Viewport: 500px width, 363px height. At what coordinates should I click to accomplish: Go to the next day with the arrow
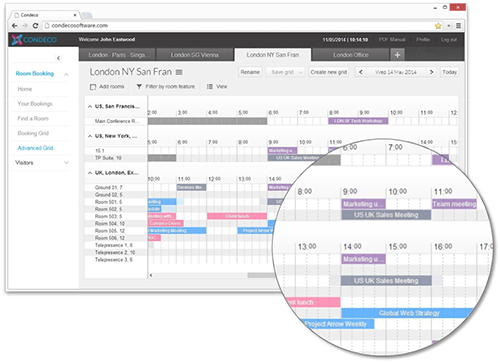point(431,72)
